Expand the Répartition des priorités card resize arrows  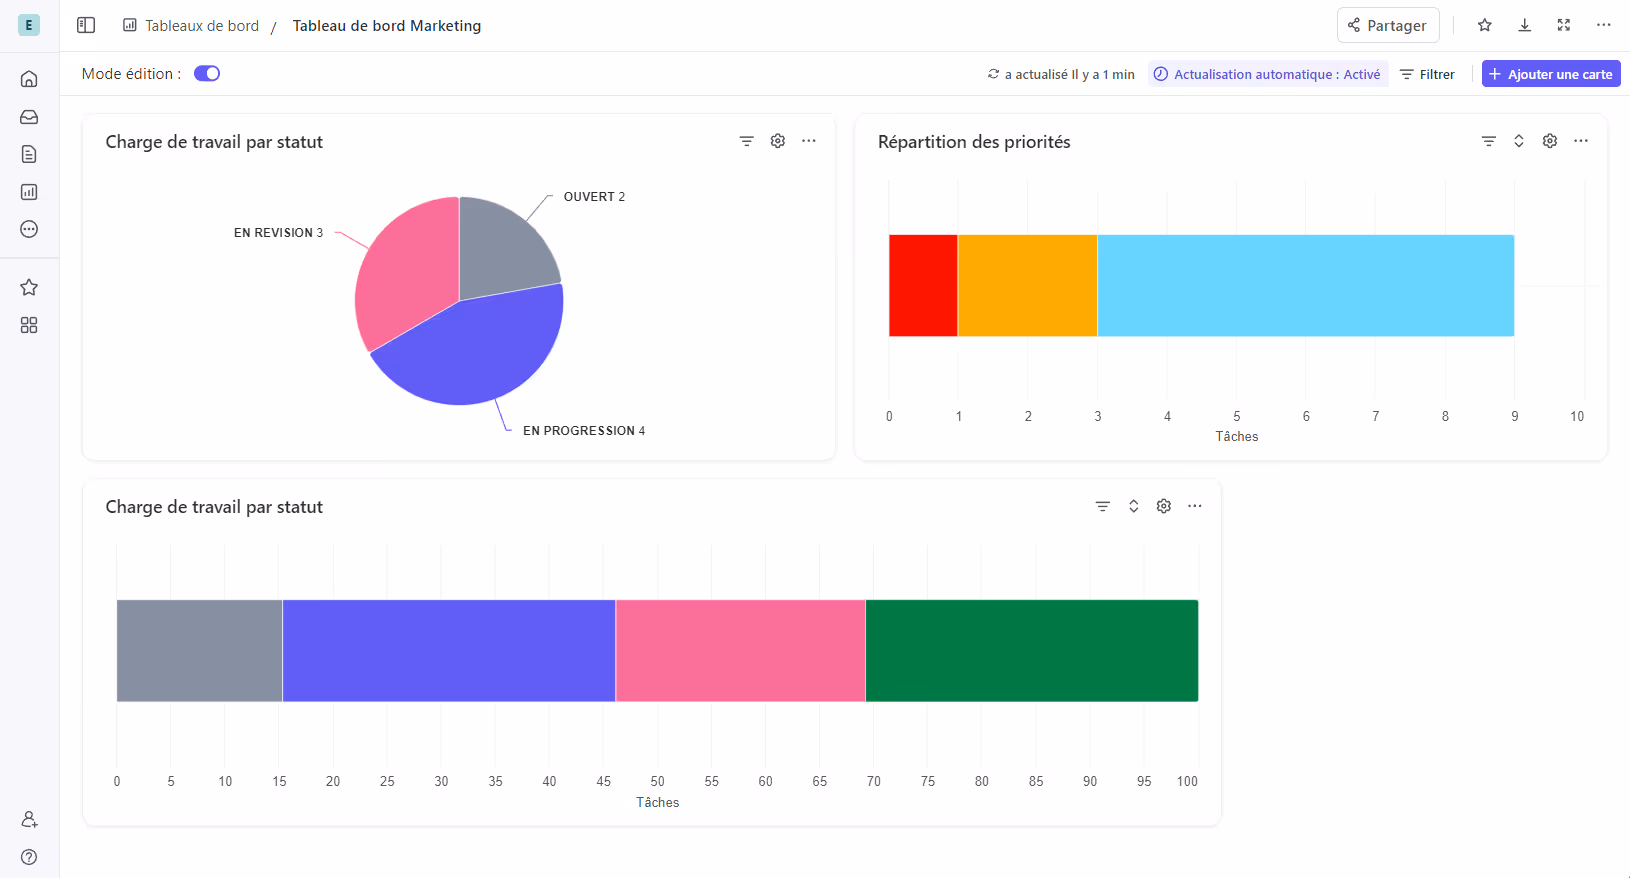click(1518, 141)
